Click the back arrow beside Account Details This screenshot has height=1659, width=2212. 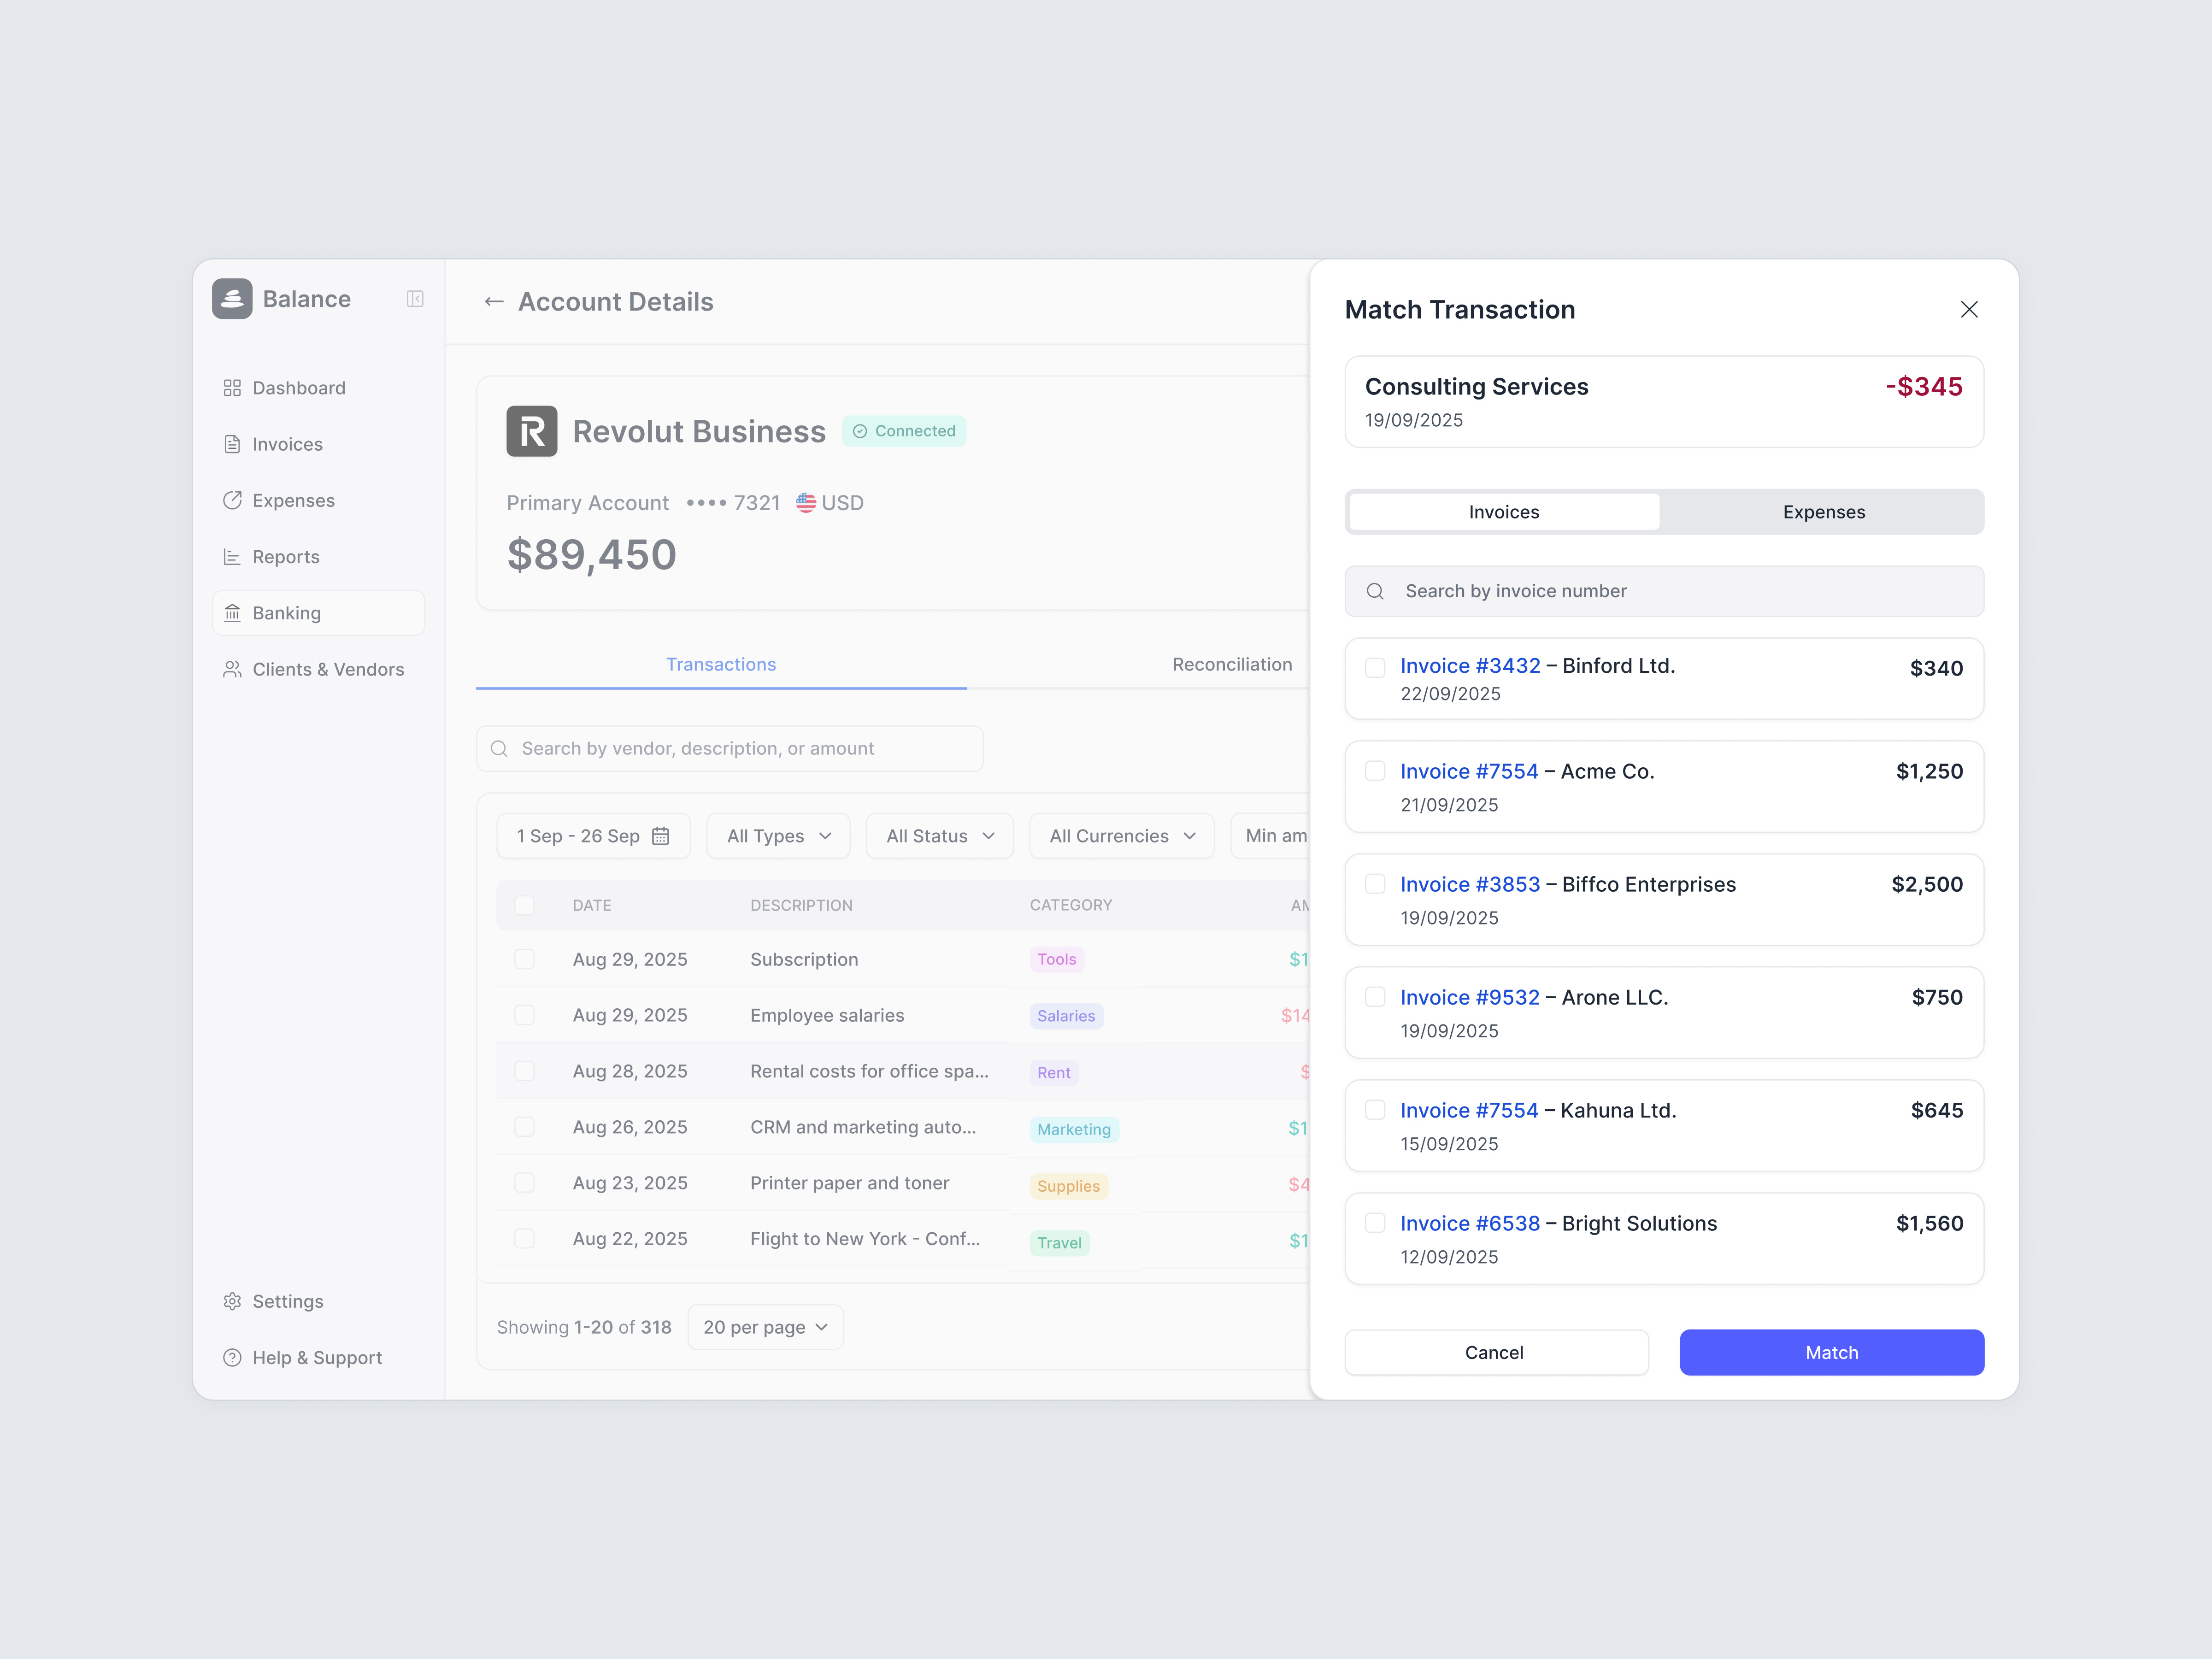[493, 301]
